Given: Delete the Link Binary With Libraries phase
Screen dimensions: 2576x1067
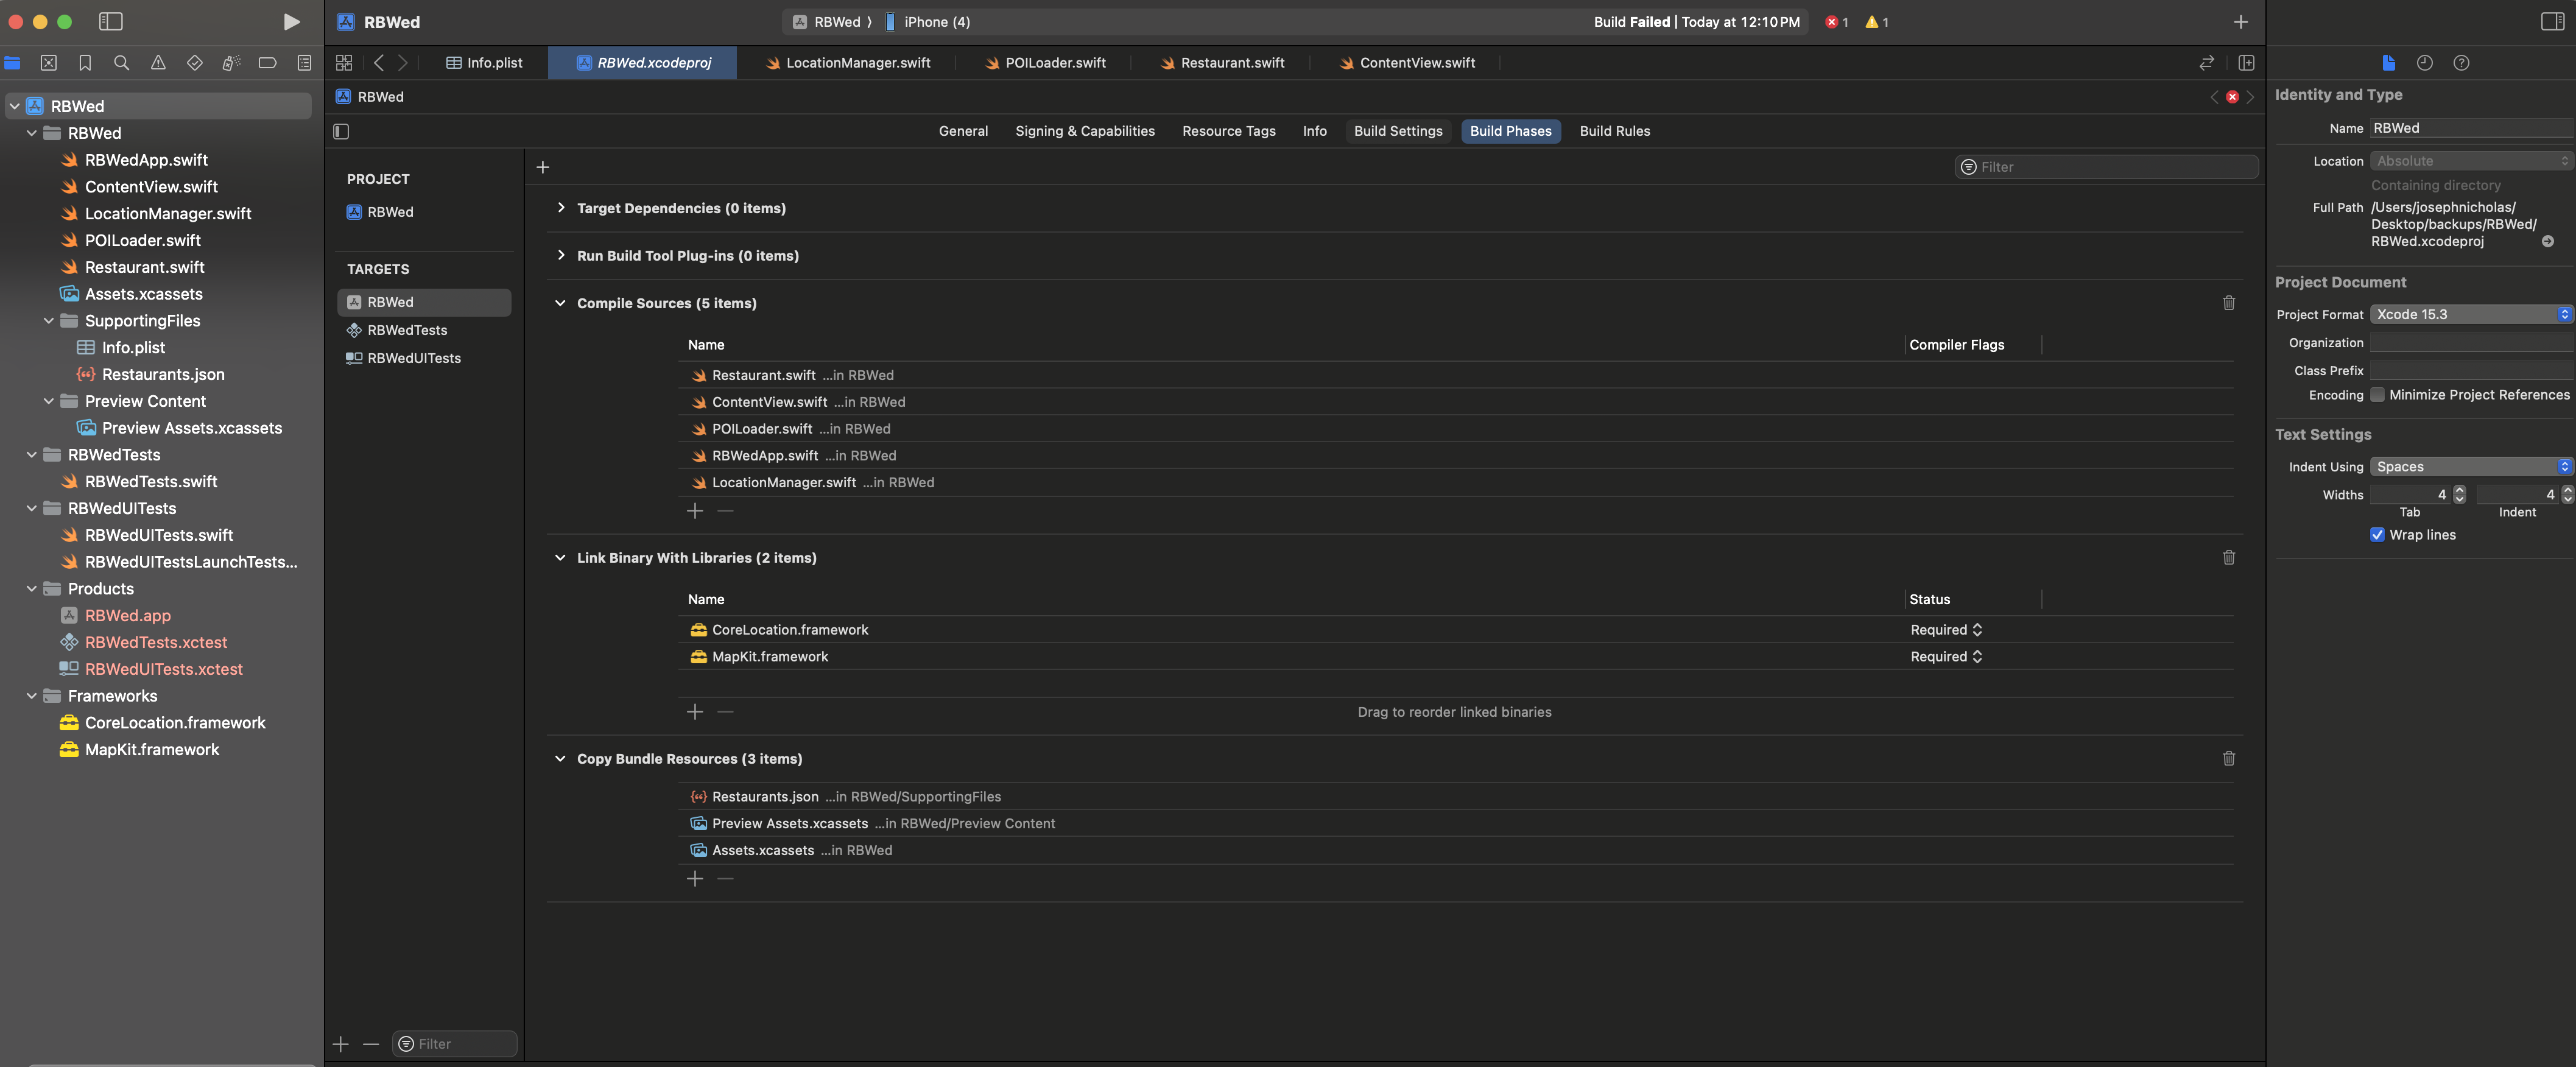Looking at the screenshot, I should click(x=2229, y=558).
